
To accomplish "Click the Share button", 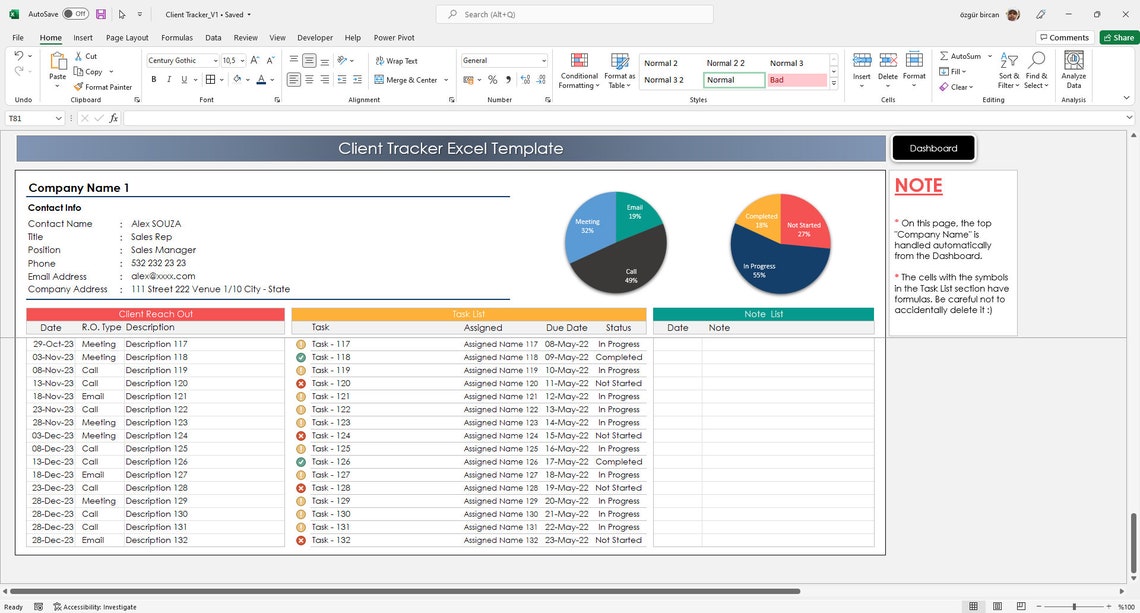I will [1117, 37].
